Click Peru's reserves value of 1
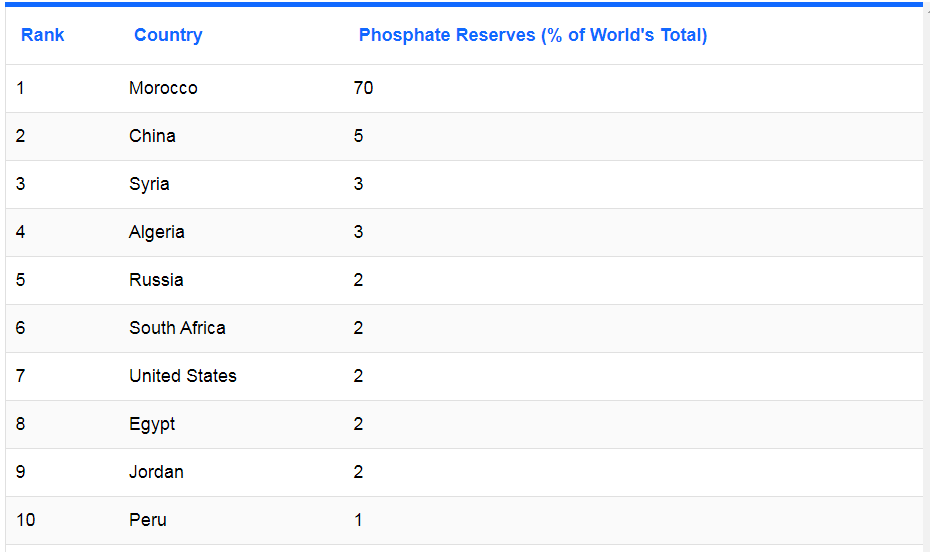The image size is (930, 552). point(358,520)
